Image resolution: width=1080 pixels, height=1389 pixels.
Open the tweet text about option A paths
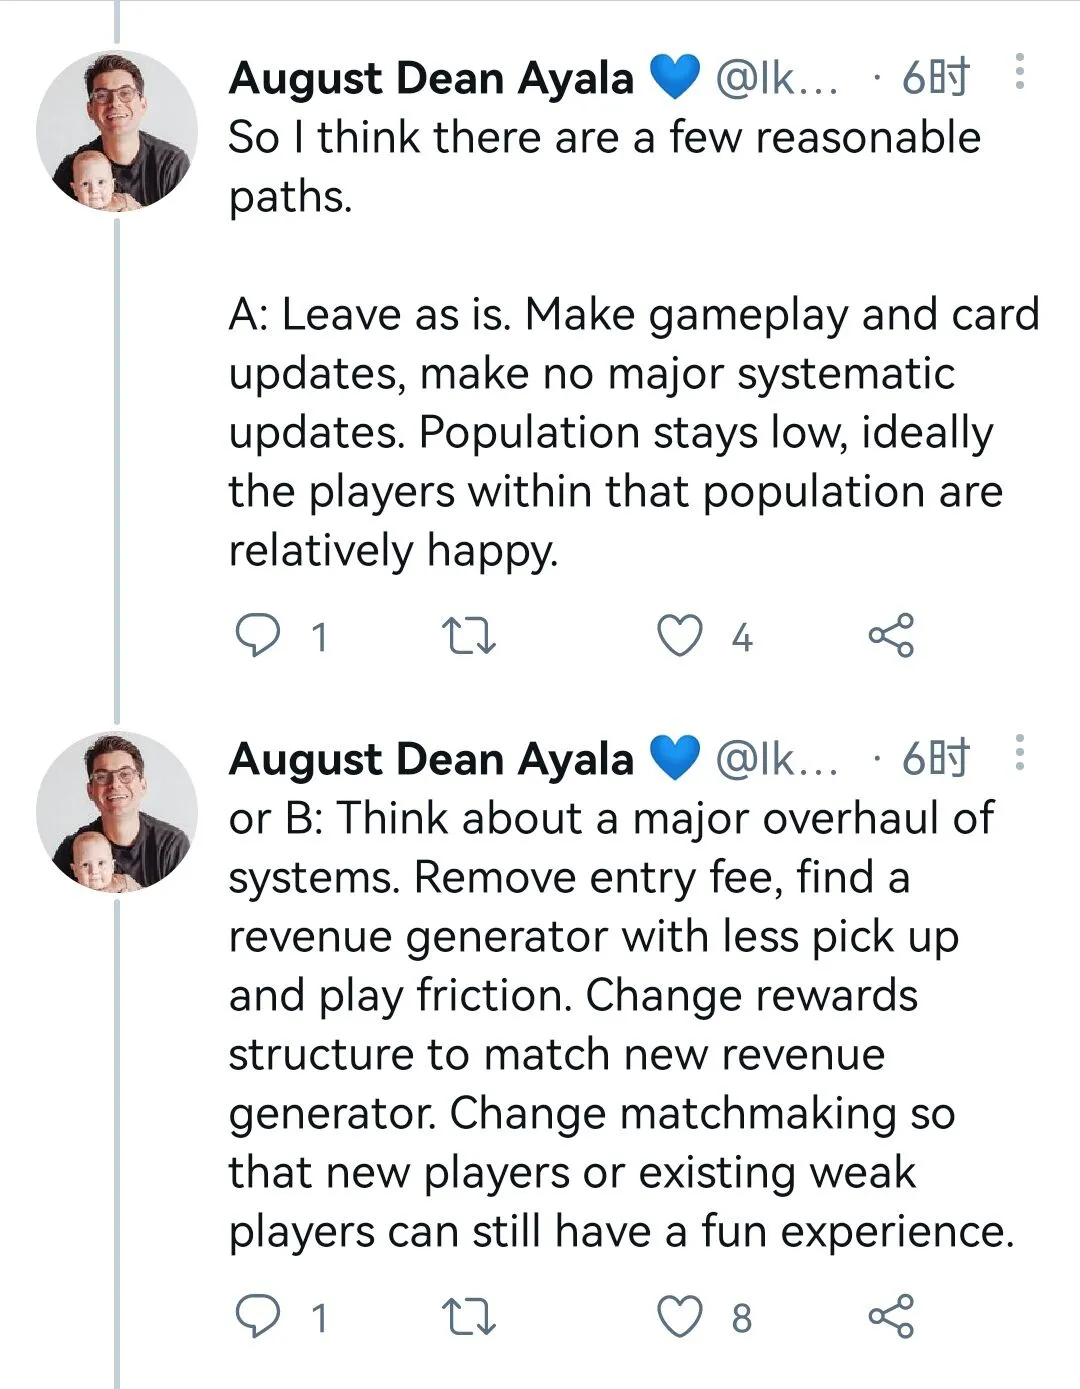pos(634,344)
